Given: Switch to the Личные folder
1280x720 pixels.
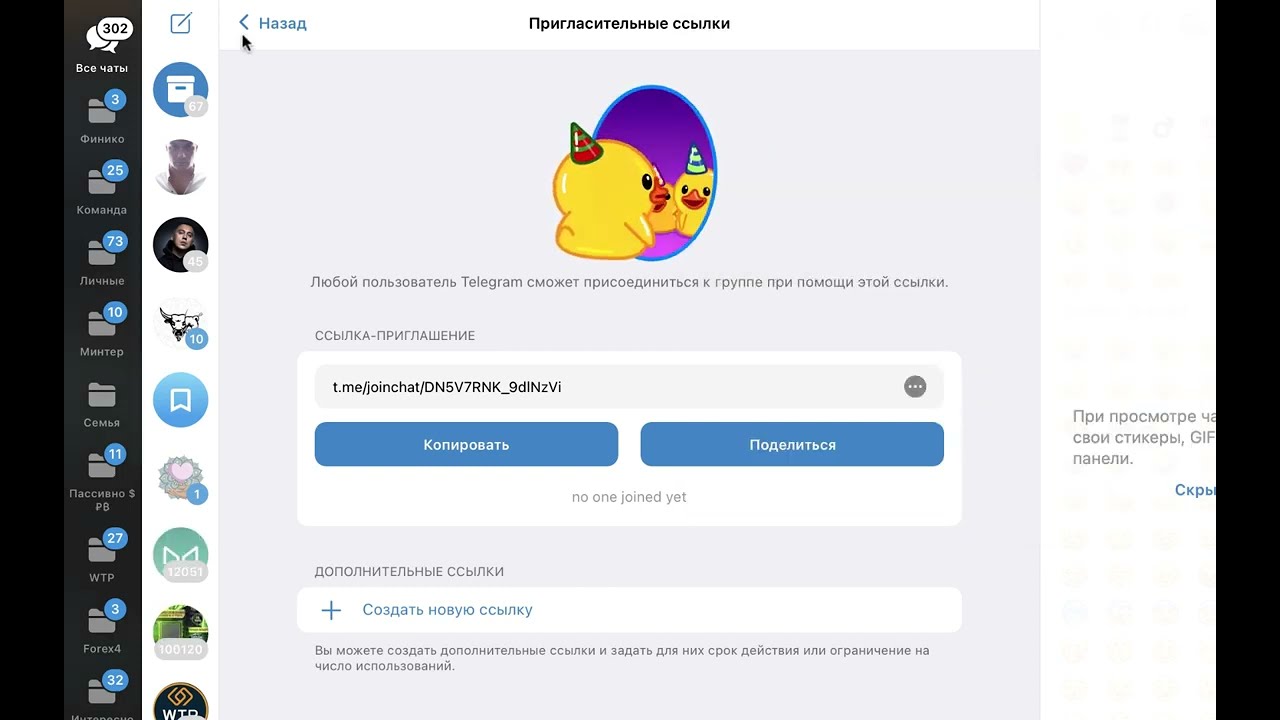Looking at the screenshot, I should coord(102,260).
